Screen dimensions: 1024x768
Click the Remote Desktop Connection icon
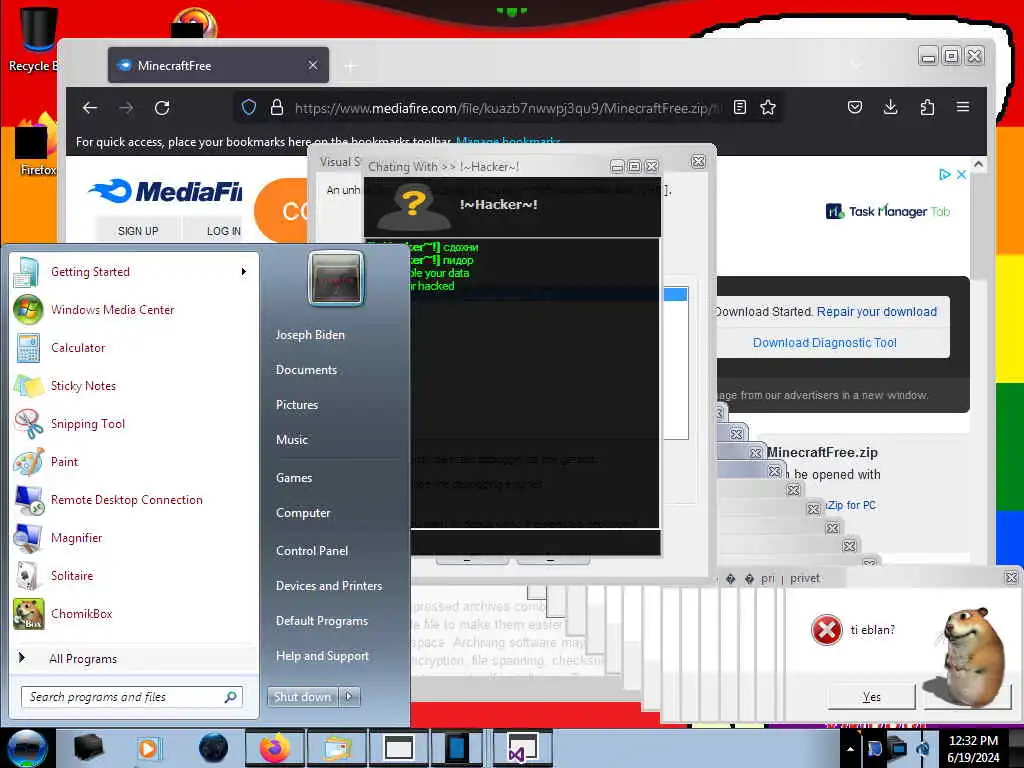[x=29, y=500]
